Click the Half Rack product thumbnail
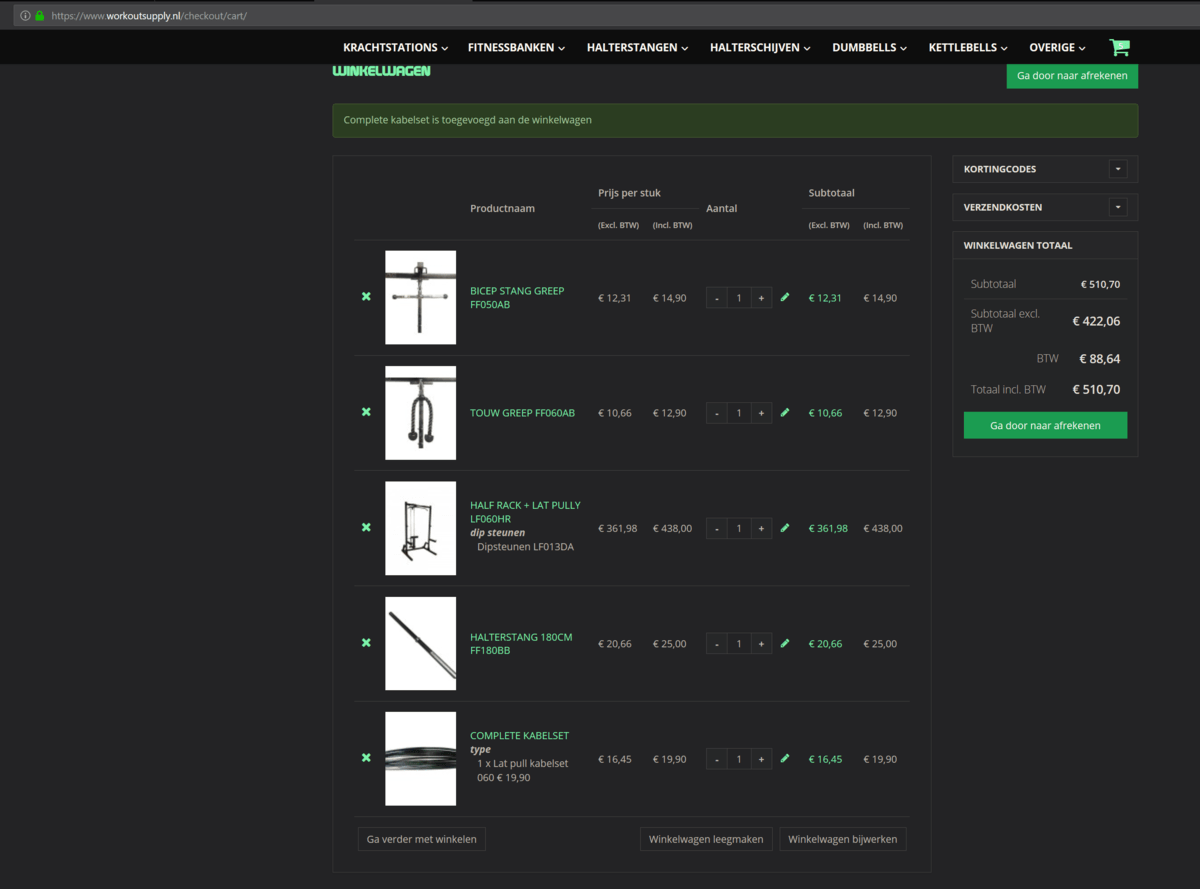Viewport: 1200px width, 889px height. (x=420, y=528)
